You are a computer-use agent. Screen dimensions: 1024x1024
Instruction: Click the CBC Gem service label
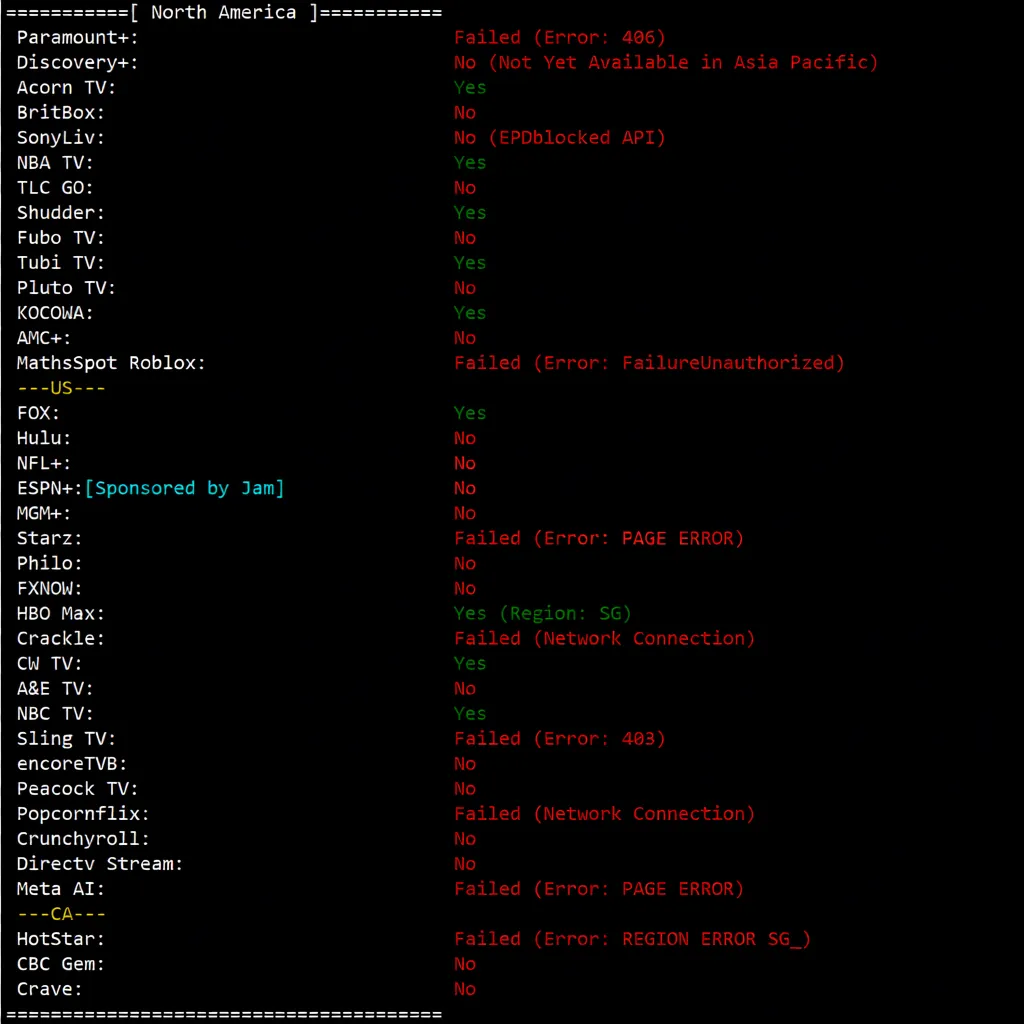[61, 964]
